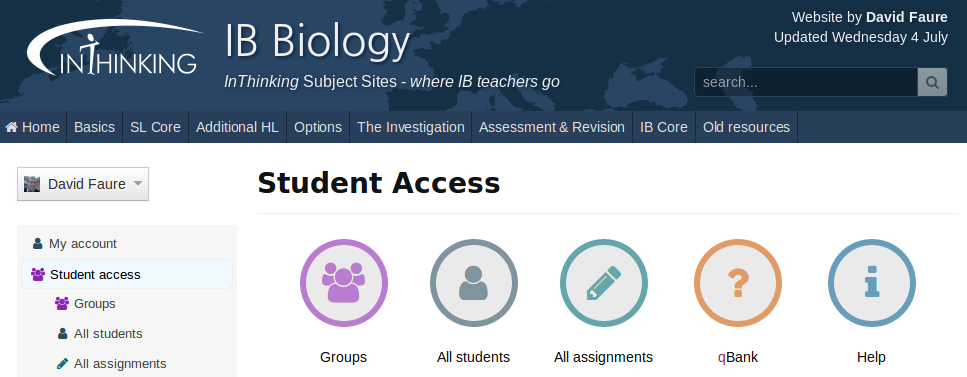
Task: Click the search magnifier button
Action: 932,82
